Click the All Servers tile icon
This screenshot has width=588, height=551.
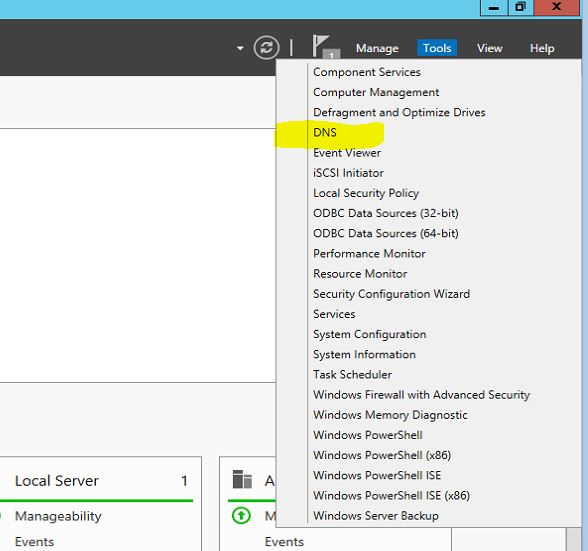[x=242, y=479]
